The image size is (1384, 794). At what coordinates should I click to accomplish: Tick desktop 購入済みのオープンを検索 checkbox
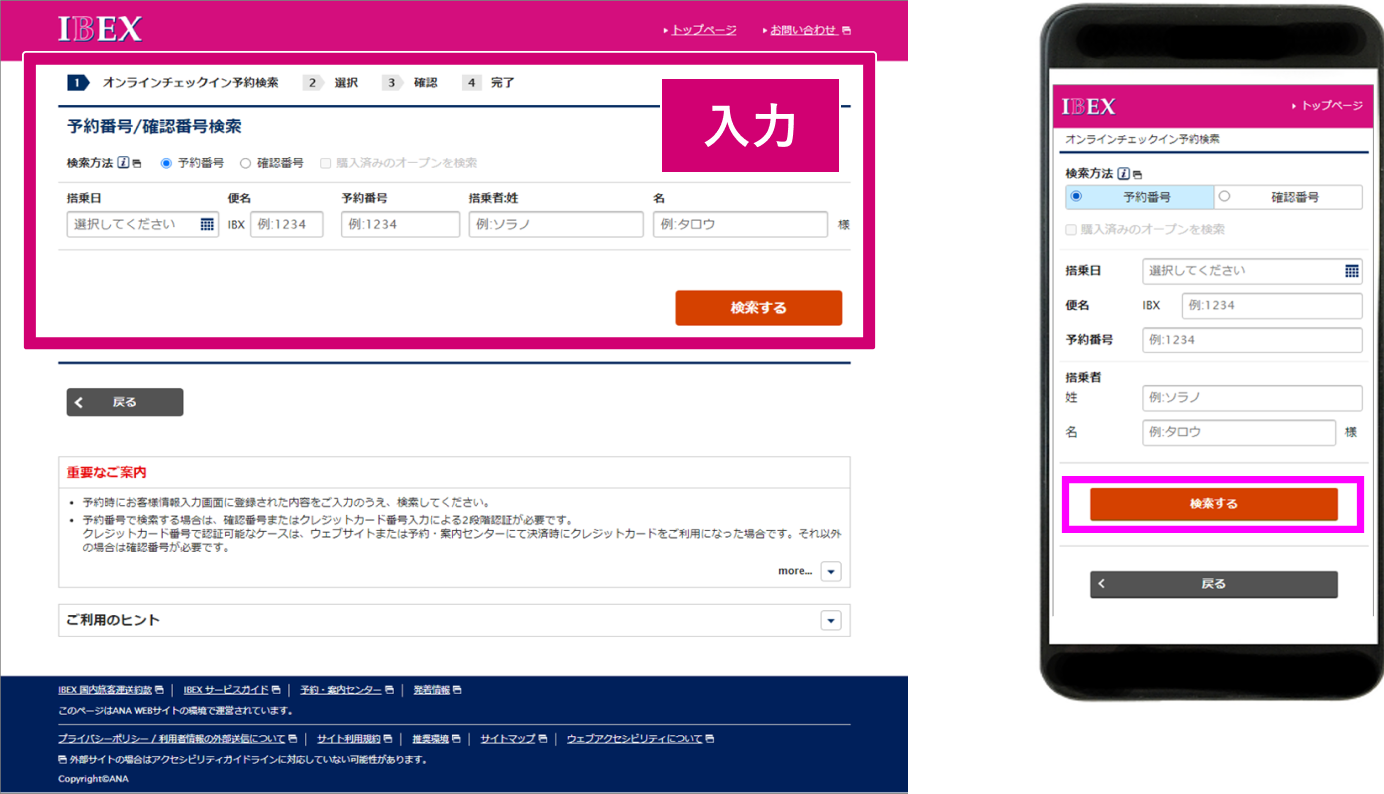click(325, 163)
